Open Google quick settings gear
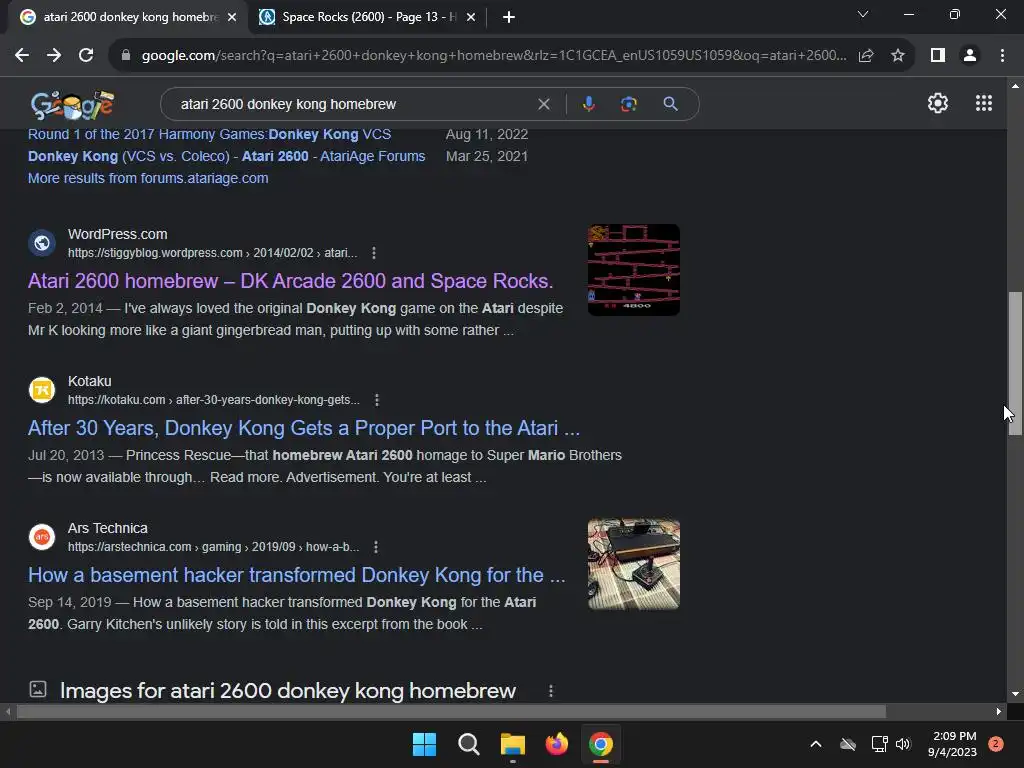Screen dimensions: 1024x768 [938, 103]
